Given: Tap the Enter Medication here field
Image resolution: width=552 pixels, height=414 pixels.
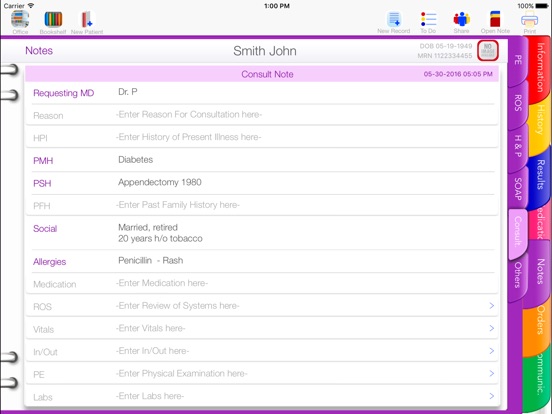Looking at the screenshot, I should pyautogui.click(x=162, y=283).
